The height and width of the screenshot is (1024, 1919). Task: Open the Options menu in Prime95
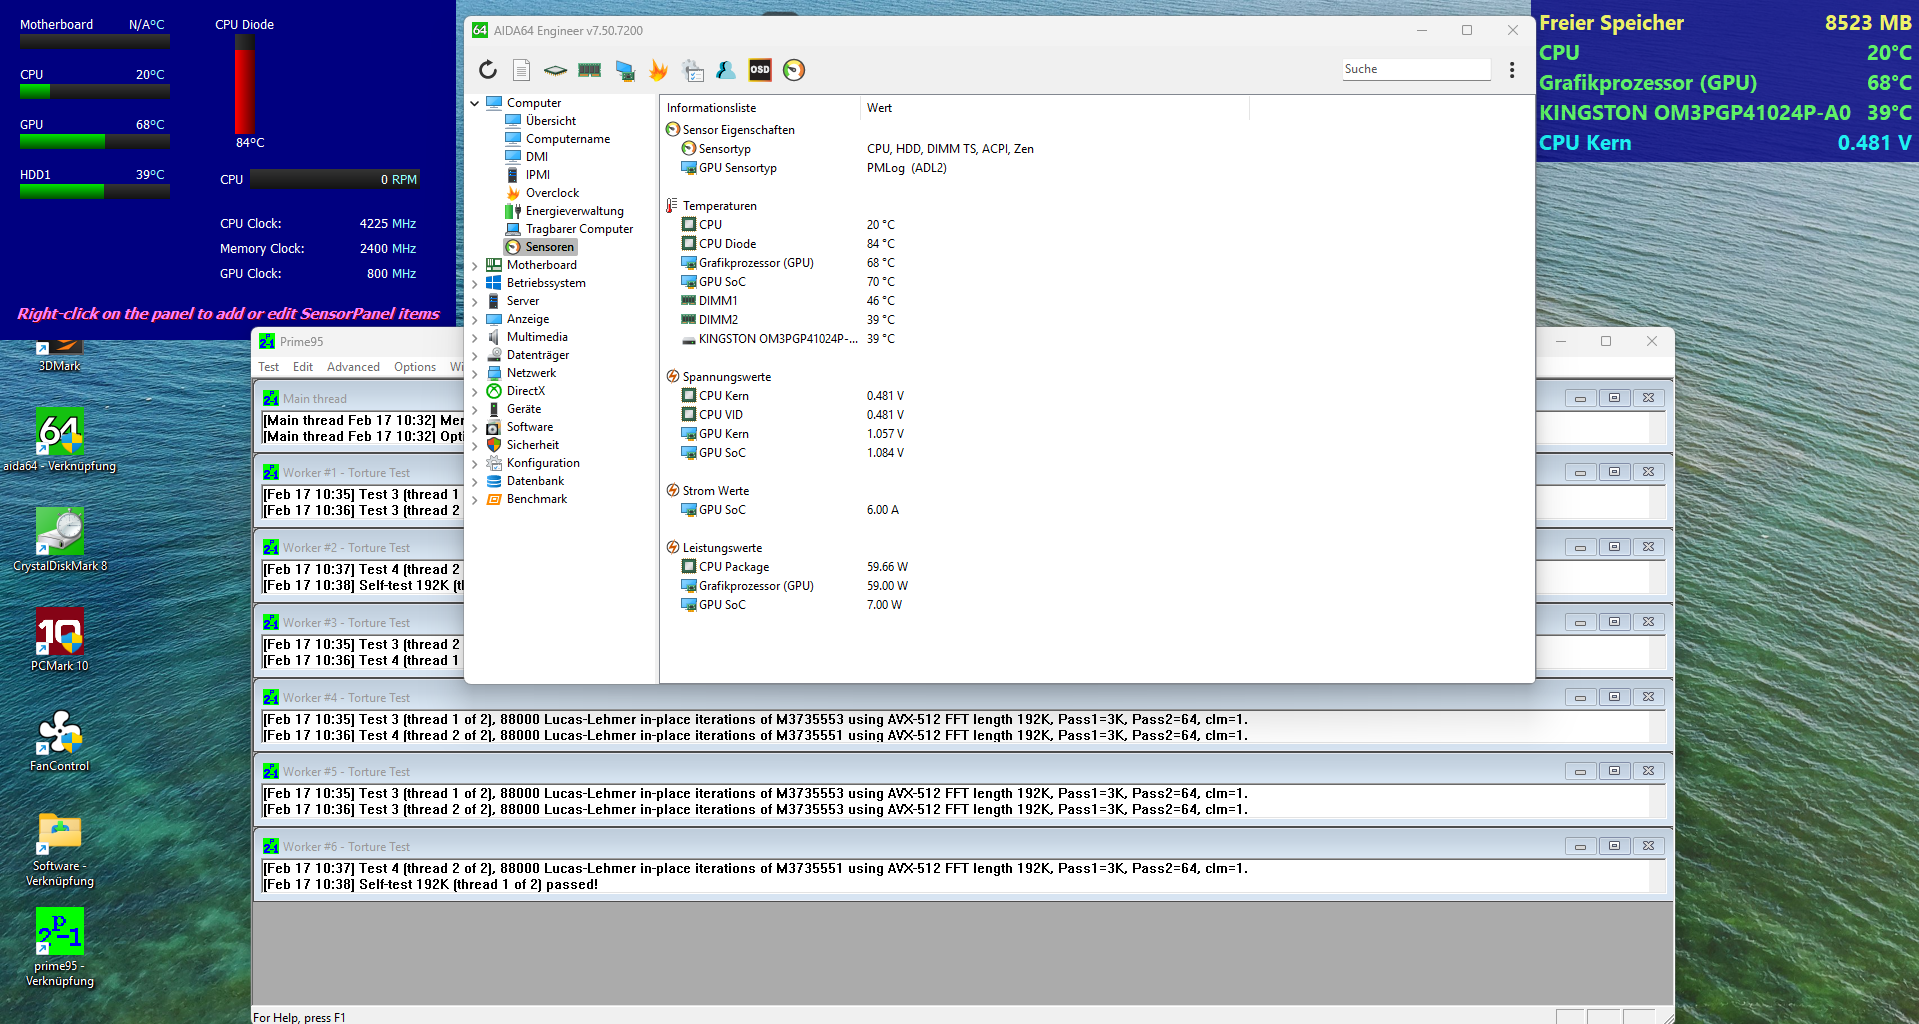415,367
